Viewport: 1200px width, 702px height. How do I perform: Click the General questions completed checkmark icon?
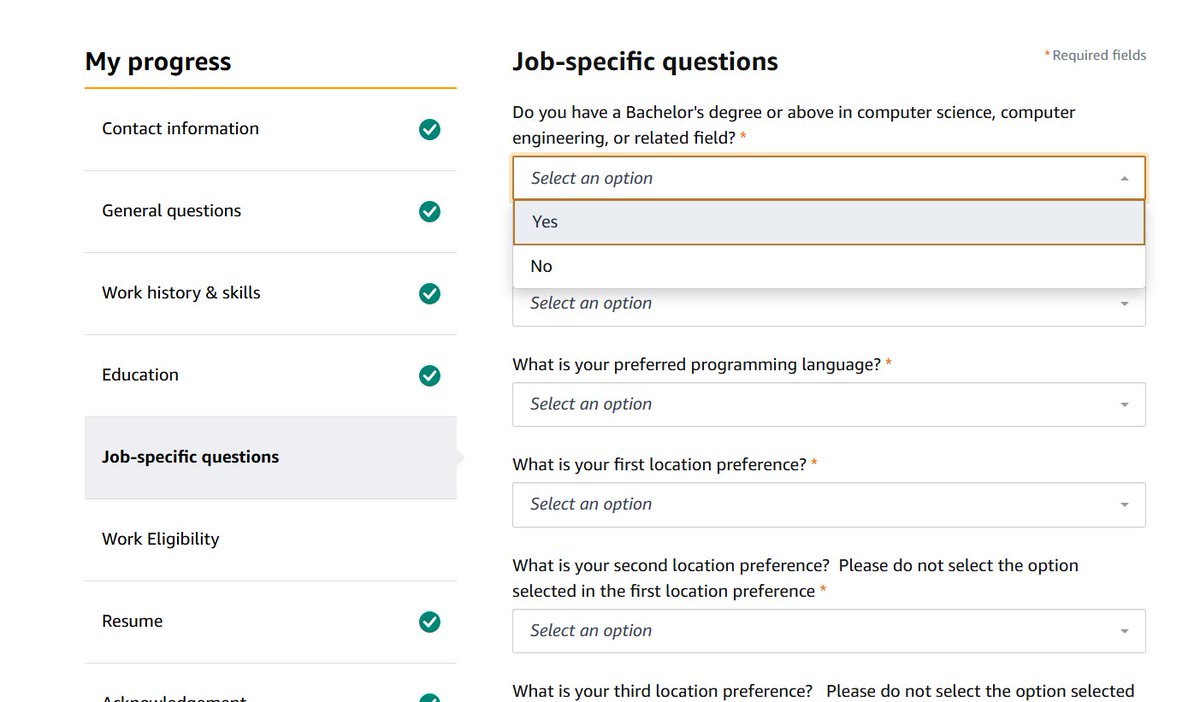pos(430,211)
